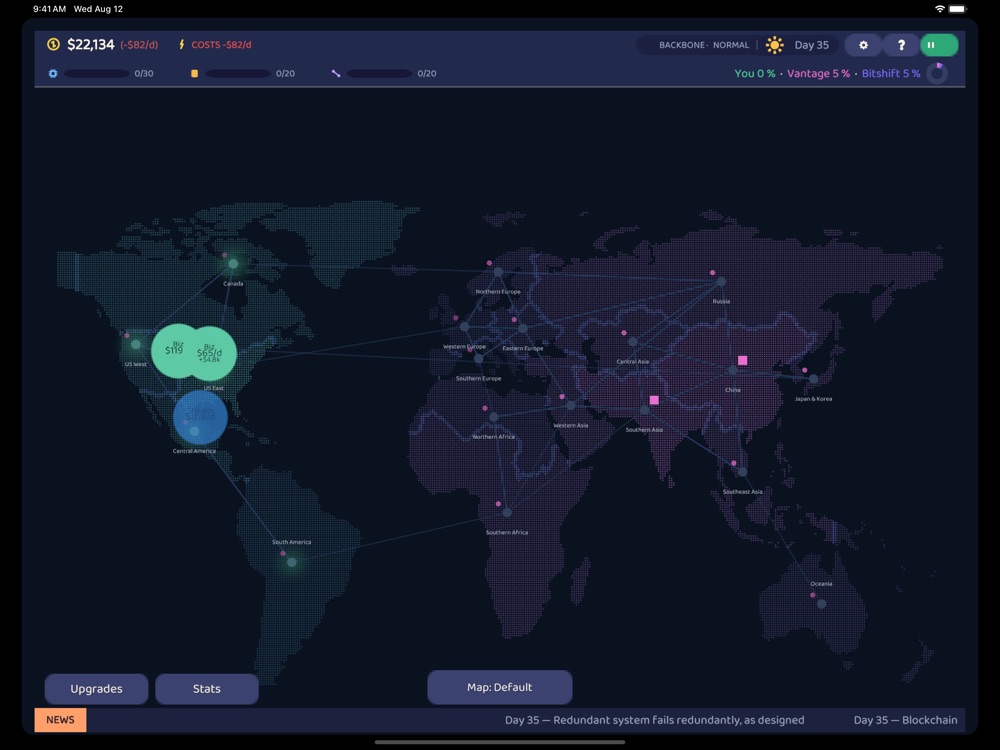This screenshot has height=750, width=1000.
Task: Click the You 0 % share label
Action: pyautogui.click(x=754, y=73)
